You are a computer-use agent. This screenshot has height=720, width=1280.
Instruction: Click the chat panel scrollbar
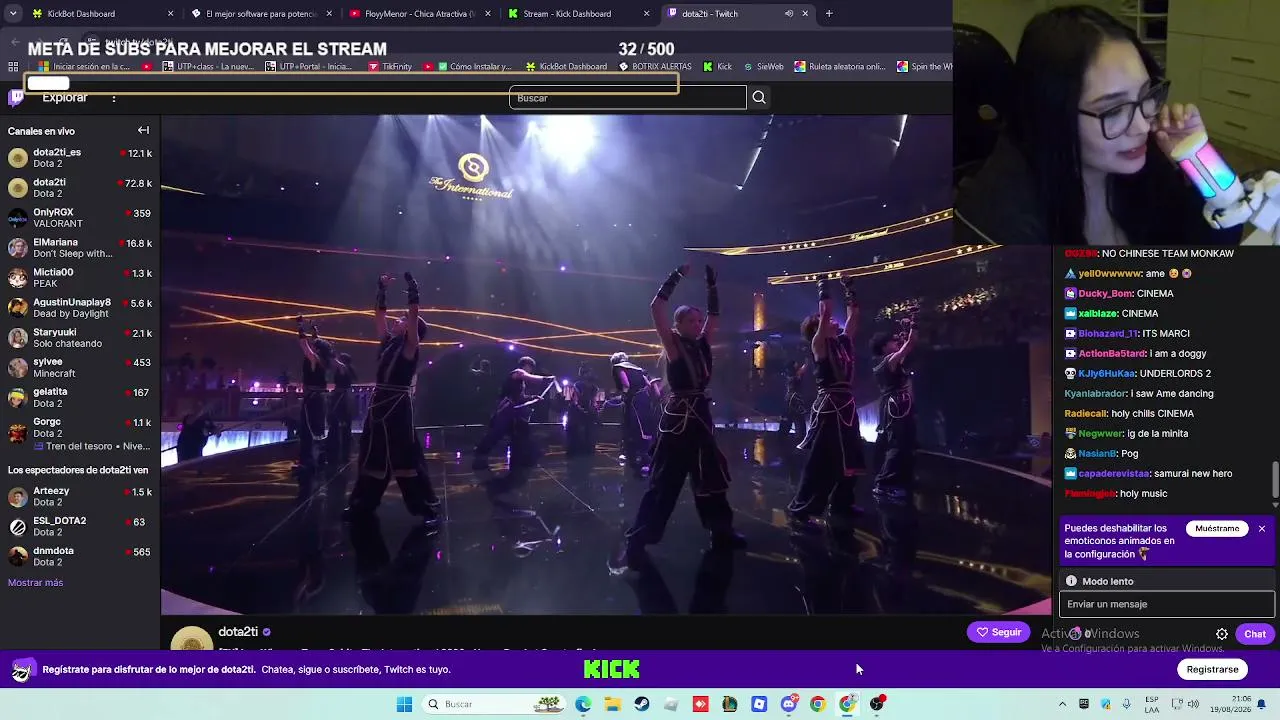click(1275, 478)
